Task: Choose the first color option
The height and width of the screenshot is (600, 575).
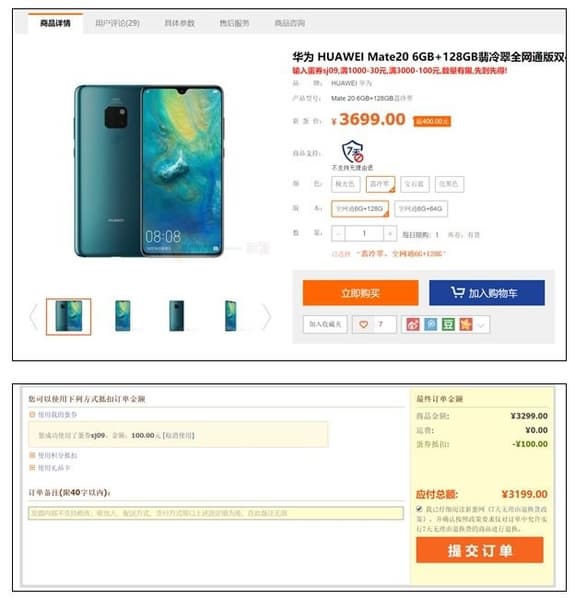Action: click(345, 184)
